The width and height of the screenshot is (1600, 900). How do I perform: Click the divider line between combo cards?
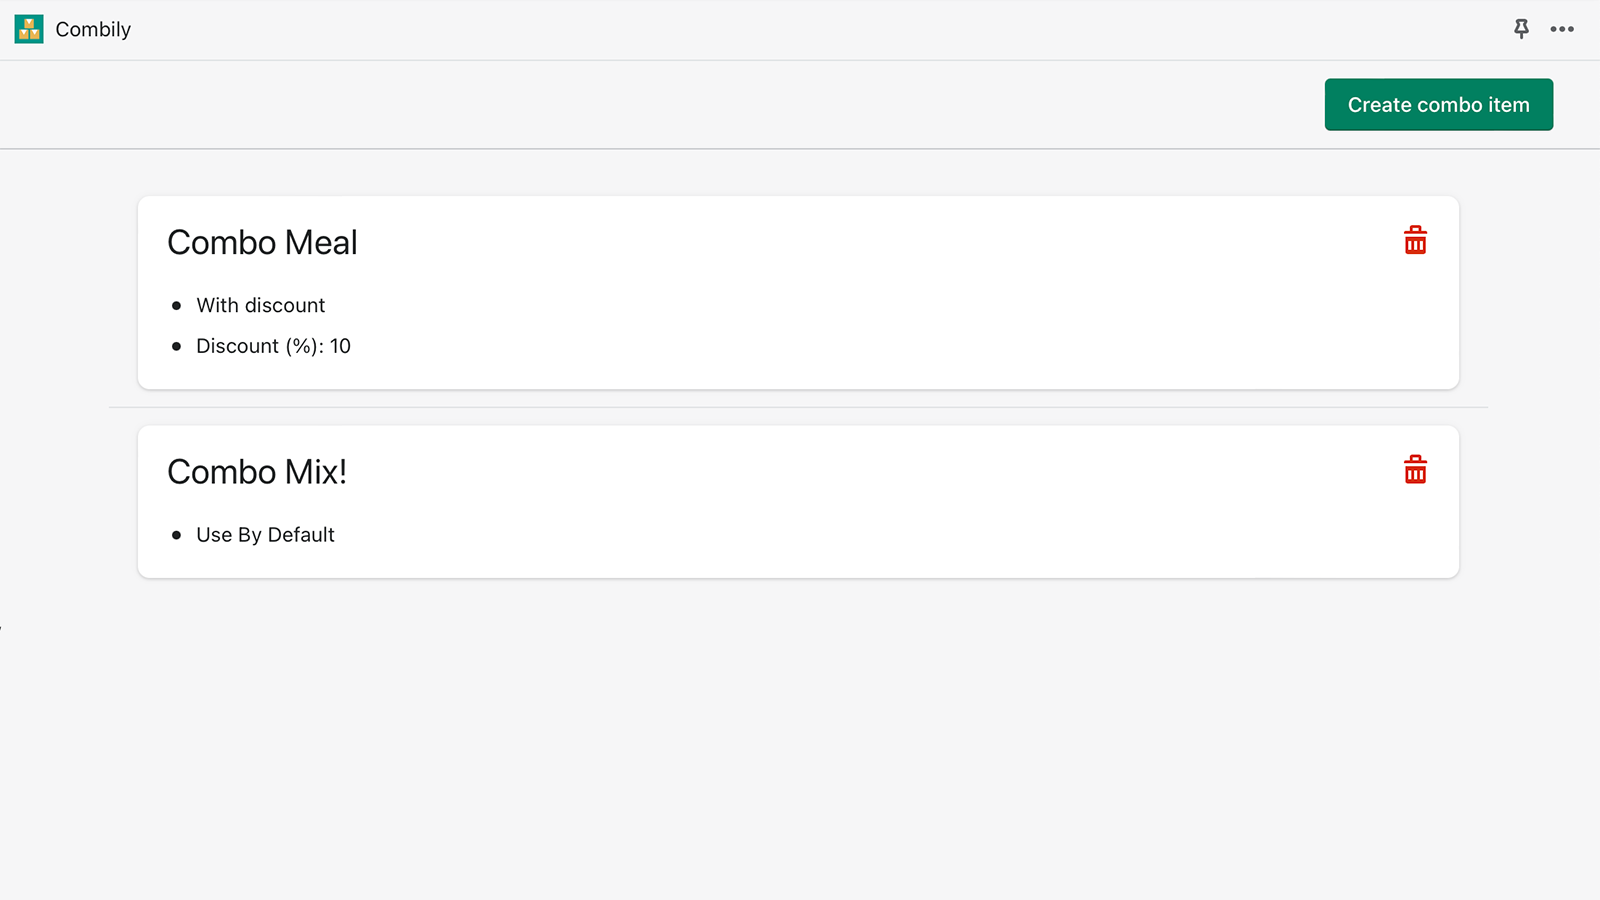point(798,408)
